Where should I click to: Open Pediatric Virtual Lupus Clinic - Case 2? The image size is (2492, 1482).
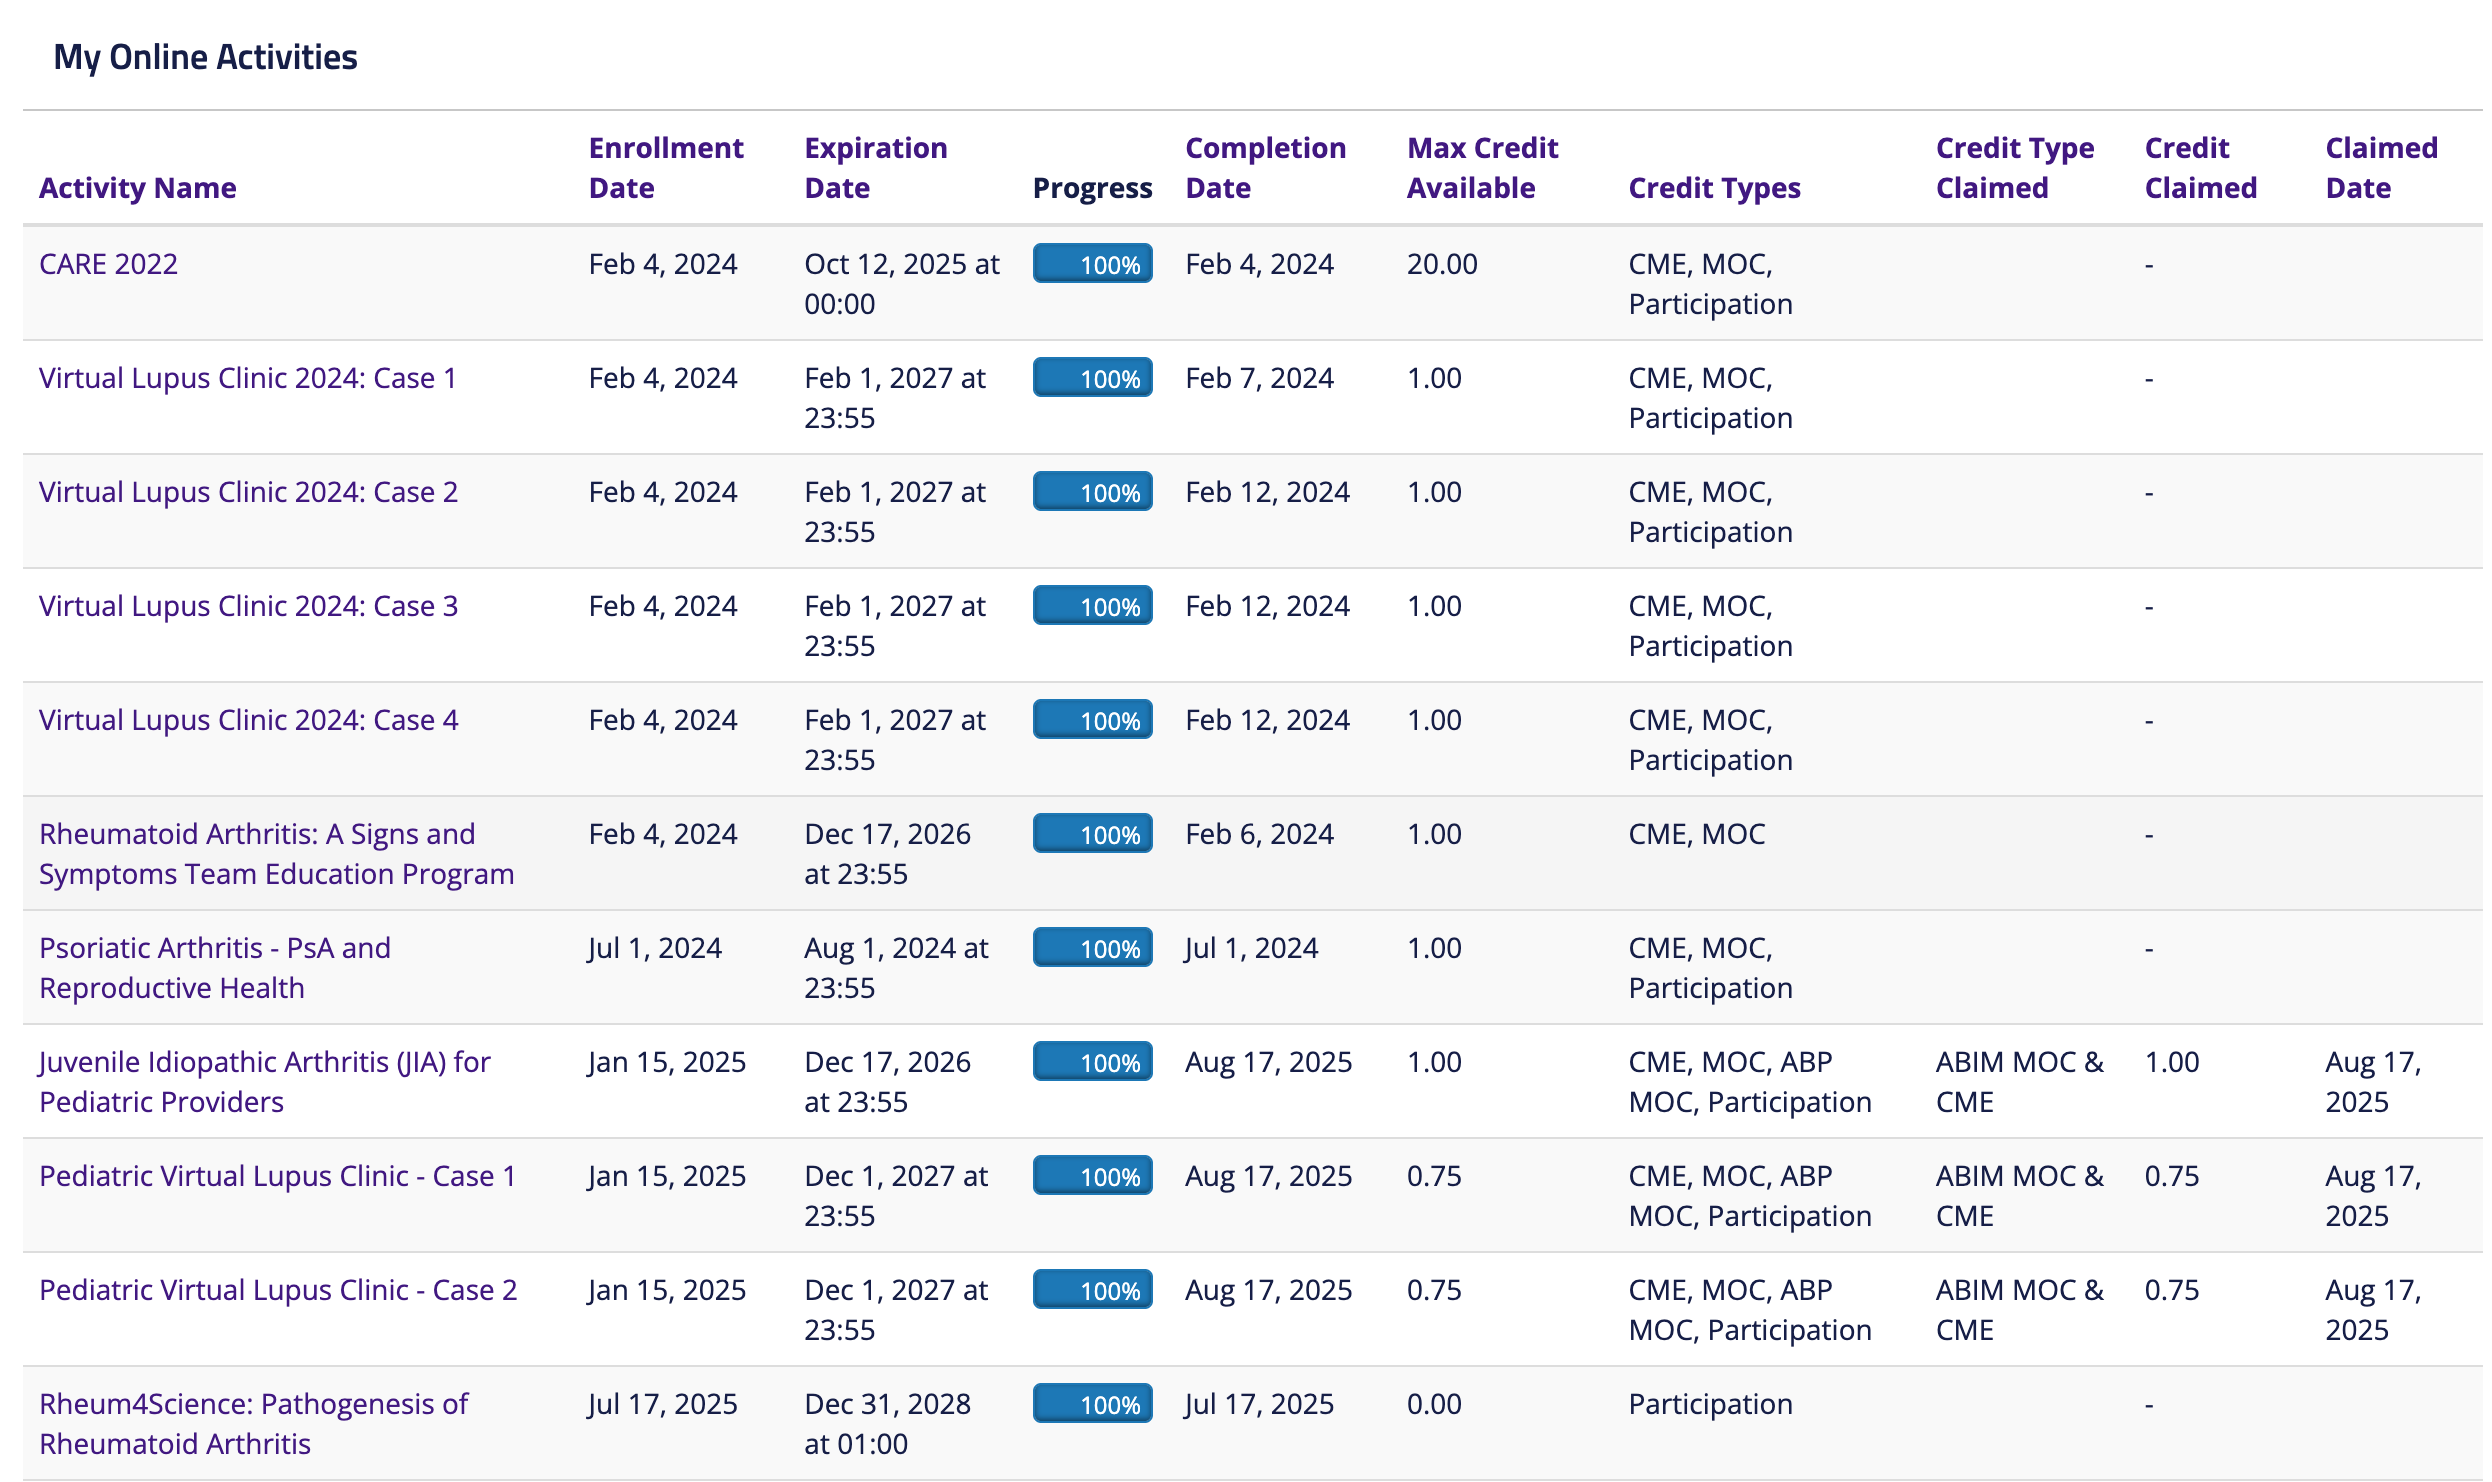click(278, 1290)
